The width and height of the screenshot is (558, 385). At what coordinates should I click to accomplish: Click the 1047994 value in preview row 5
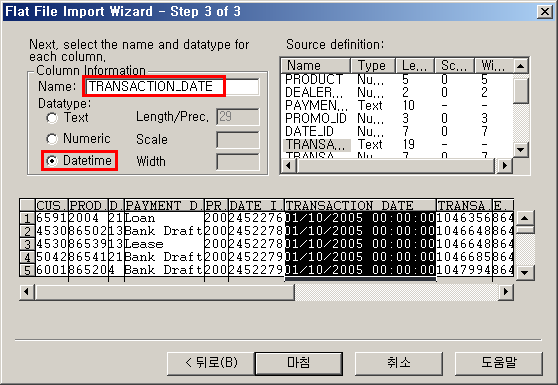click(464, 270)
